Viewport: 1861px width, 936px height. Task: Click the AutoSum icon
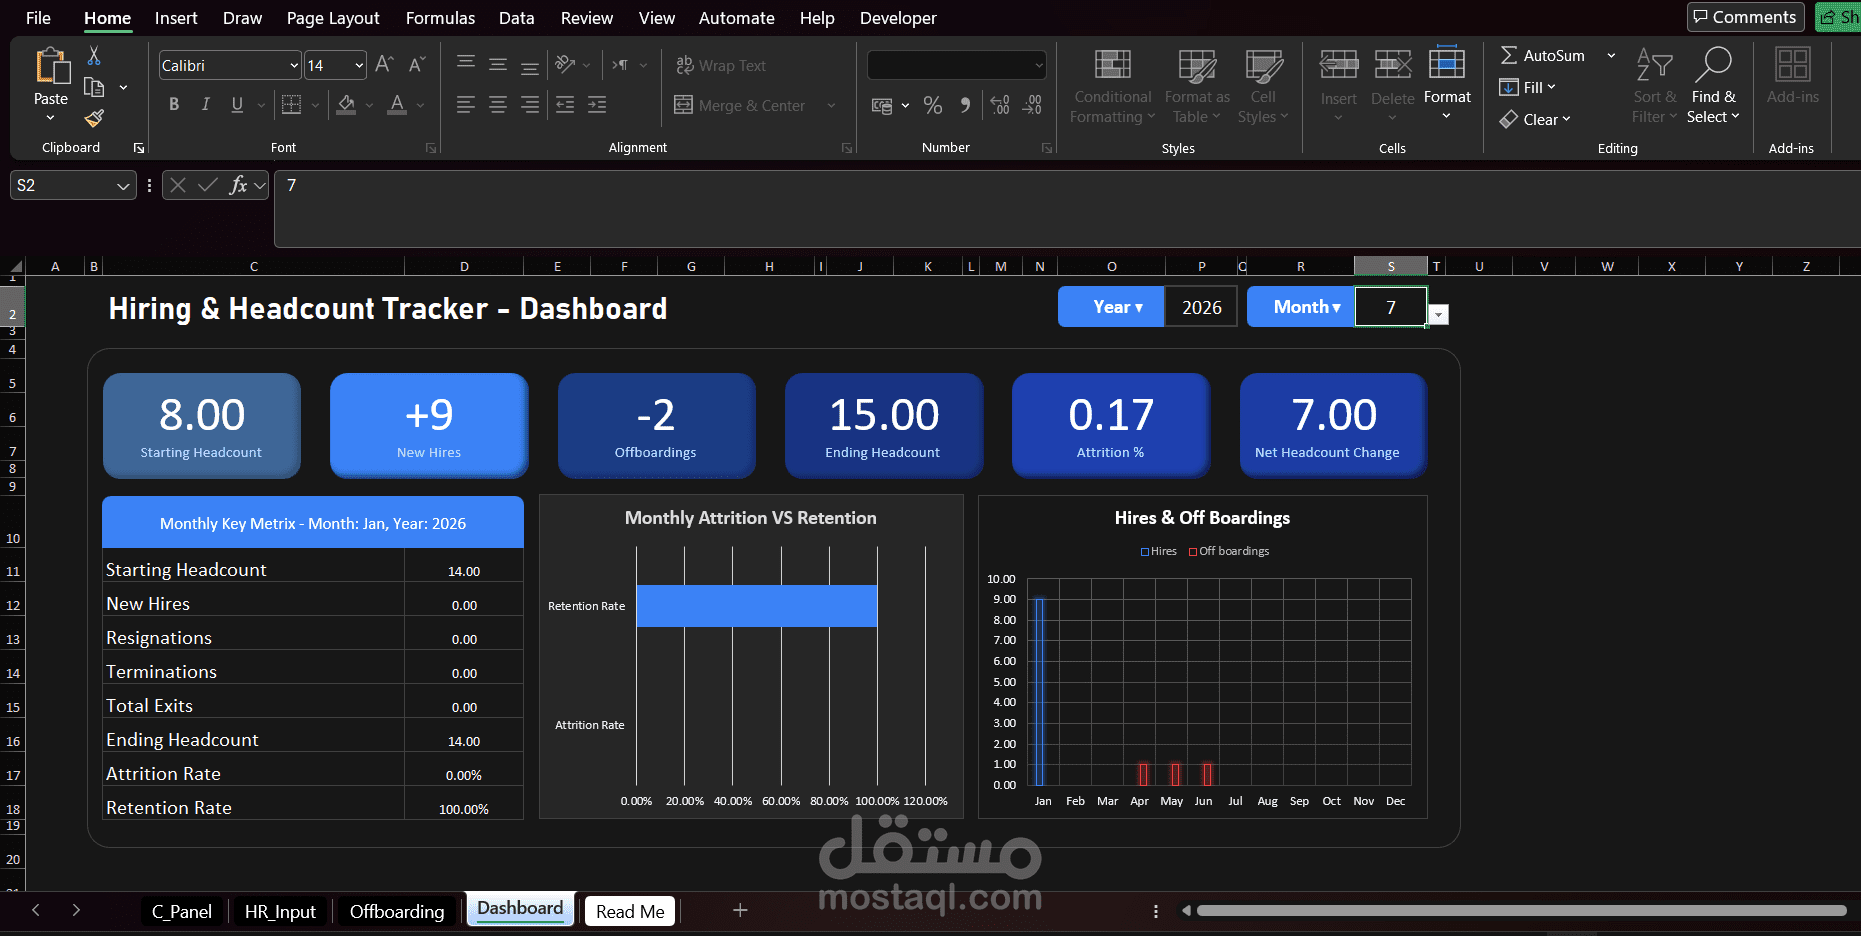[x=1511, y=55]
